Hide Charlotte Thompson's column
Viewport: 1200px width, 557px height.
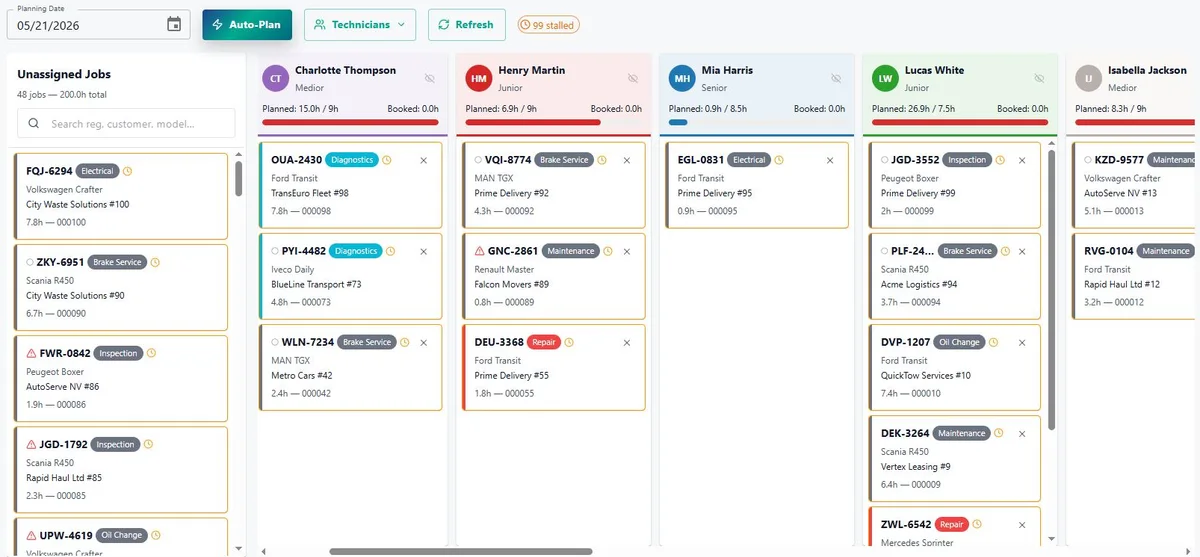(x=430, y=78)
